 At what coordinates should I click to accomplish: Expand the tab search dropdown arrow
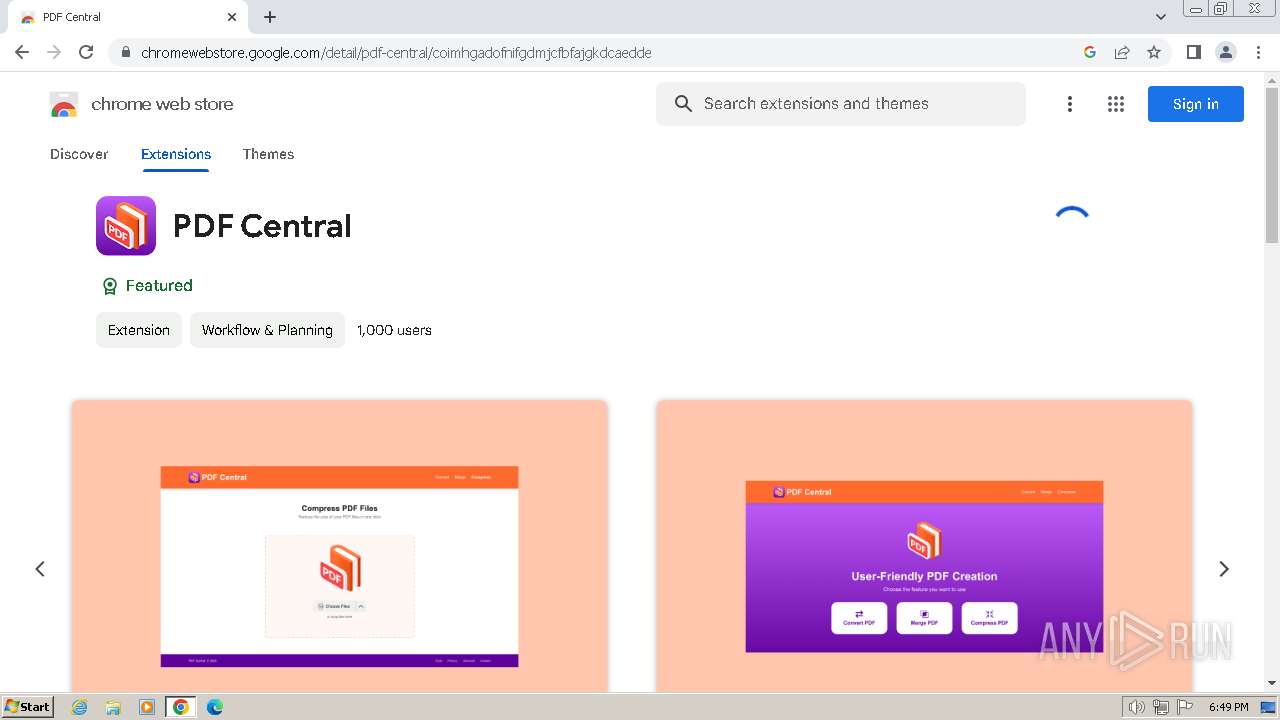pos(1160,17)
